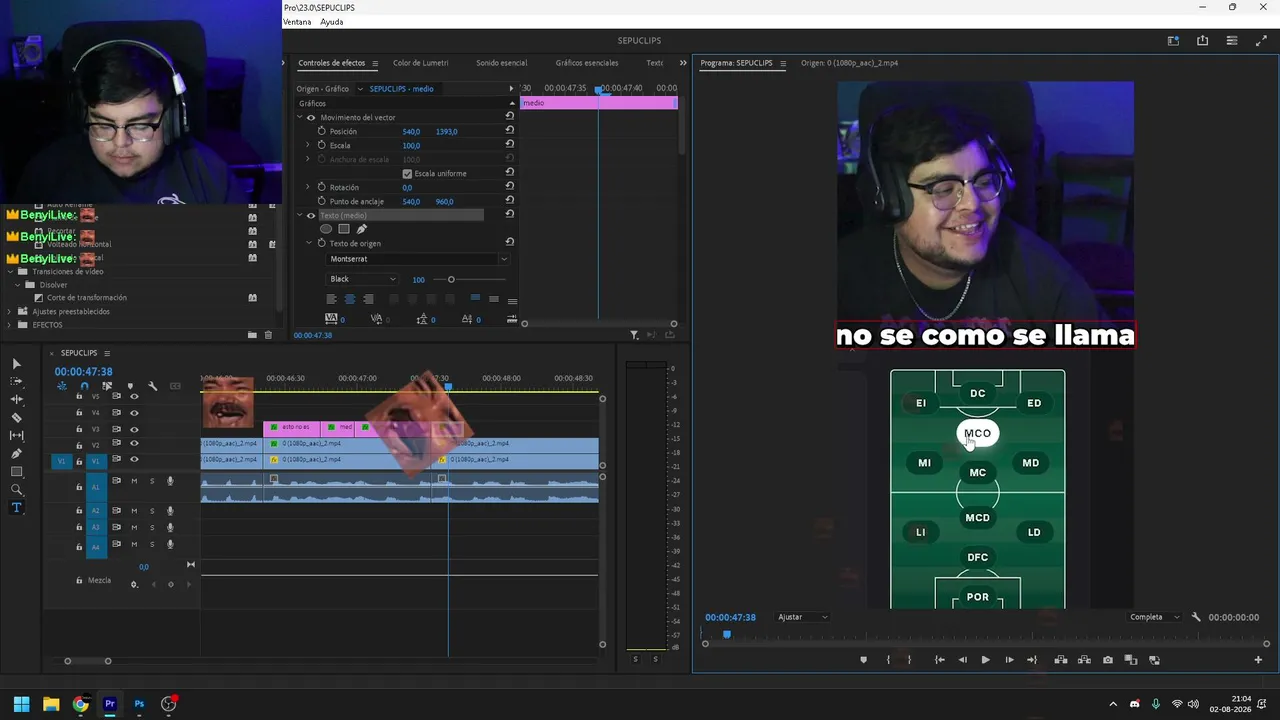Image resolution: width=1280 pixels, height=720 pixels.
Task: Solo audio track A2
Action: [x=152, y=511]
